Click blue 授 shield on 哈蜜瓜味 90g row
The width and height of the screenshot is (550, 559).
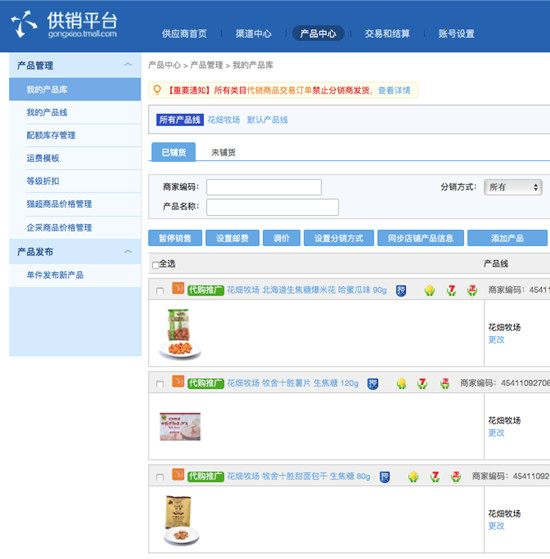[x=401, y=291]
